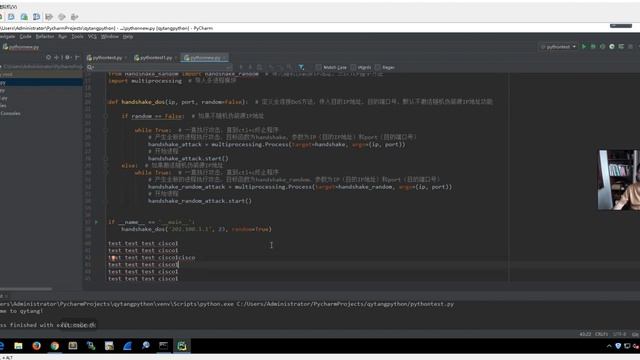Click the line 'test test test cisco1cisco'

pos(151,258)
